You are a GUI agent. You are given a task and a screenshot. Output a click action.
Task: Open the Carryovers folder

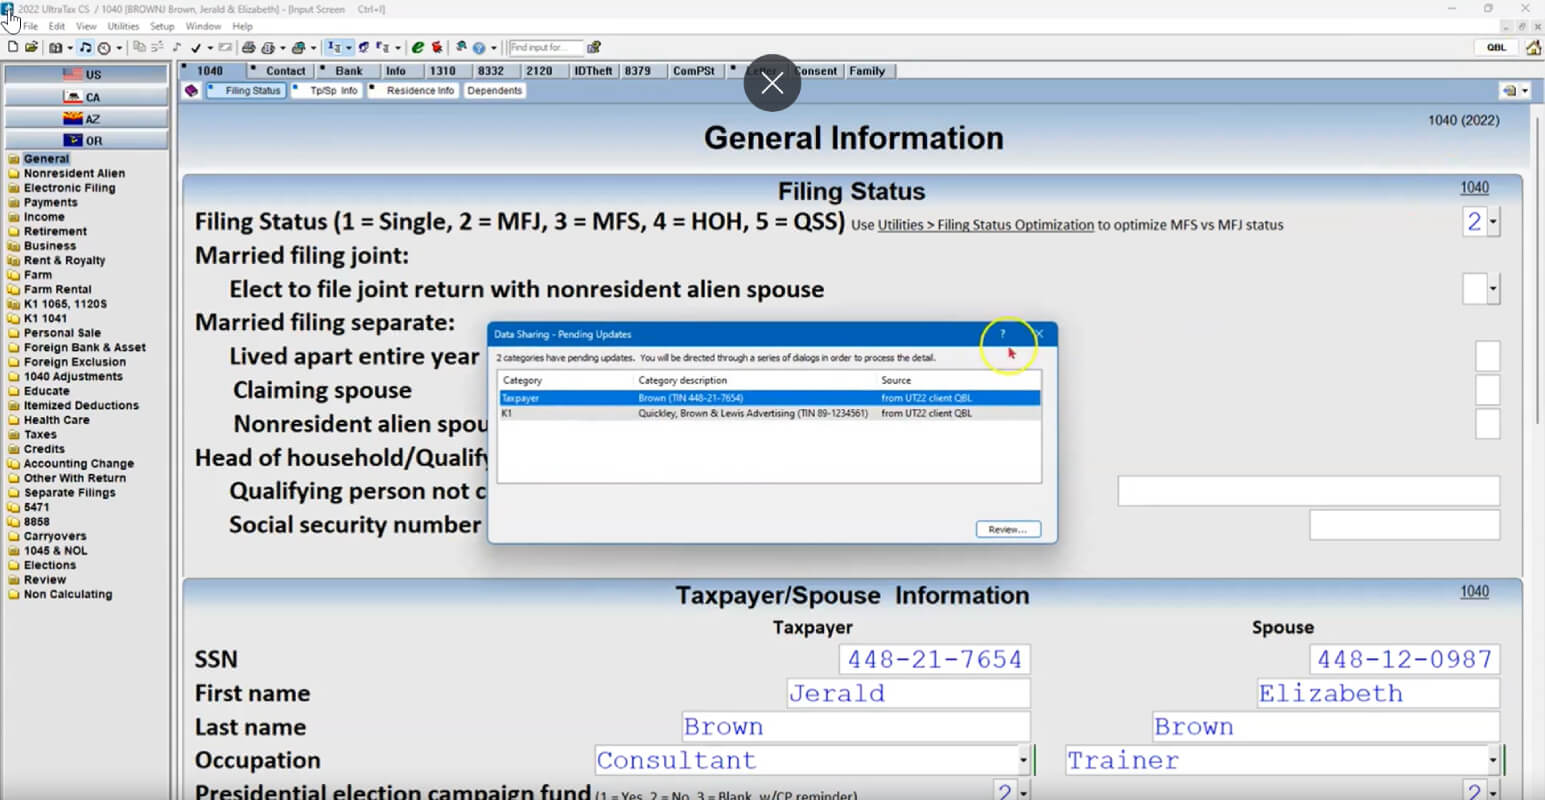tap(55, 536)
